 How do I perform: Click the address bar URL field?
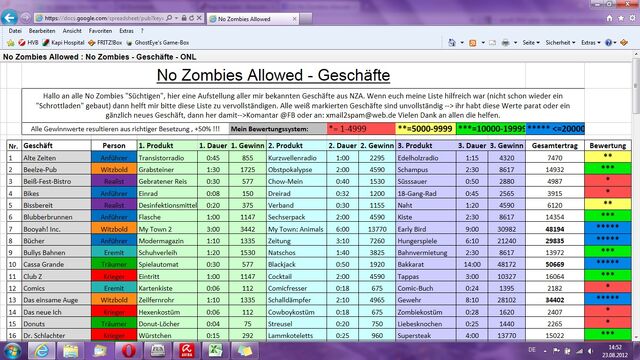pos(104,18)
